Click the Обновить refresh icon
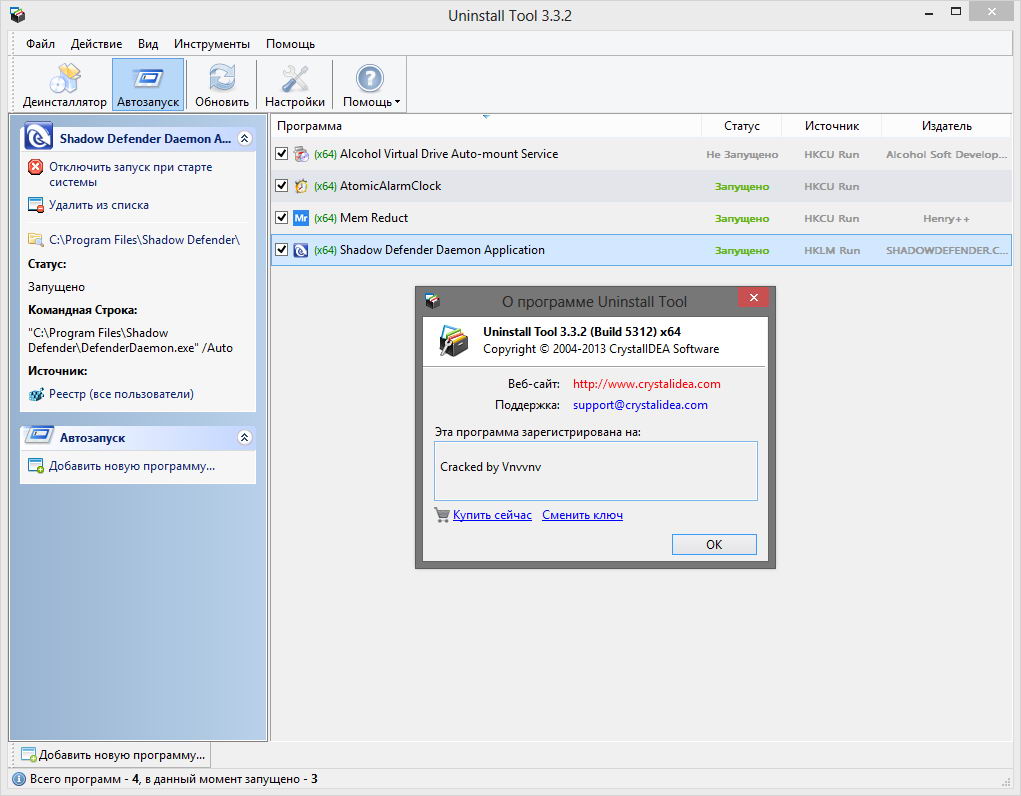This screenshot has height=796, width=1021. 221,79
